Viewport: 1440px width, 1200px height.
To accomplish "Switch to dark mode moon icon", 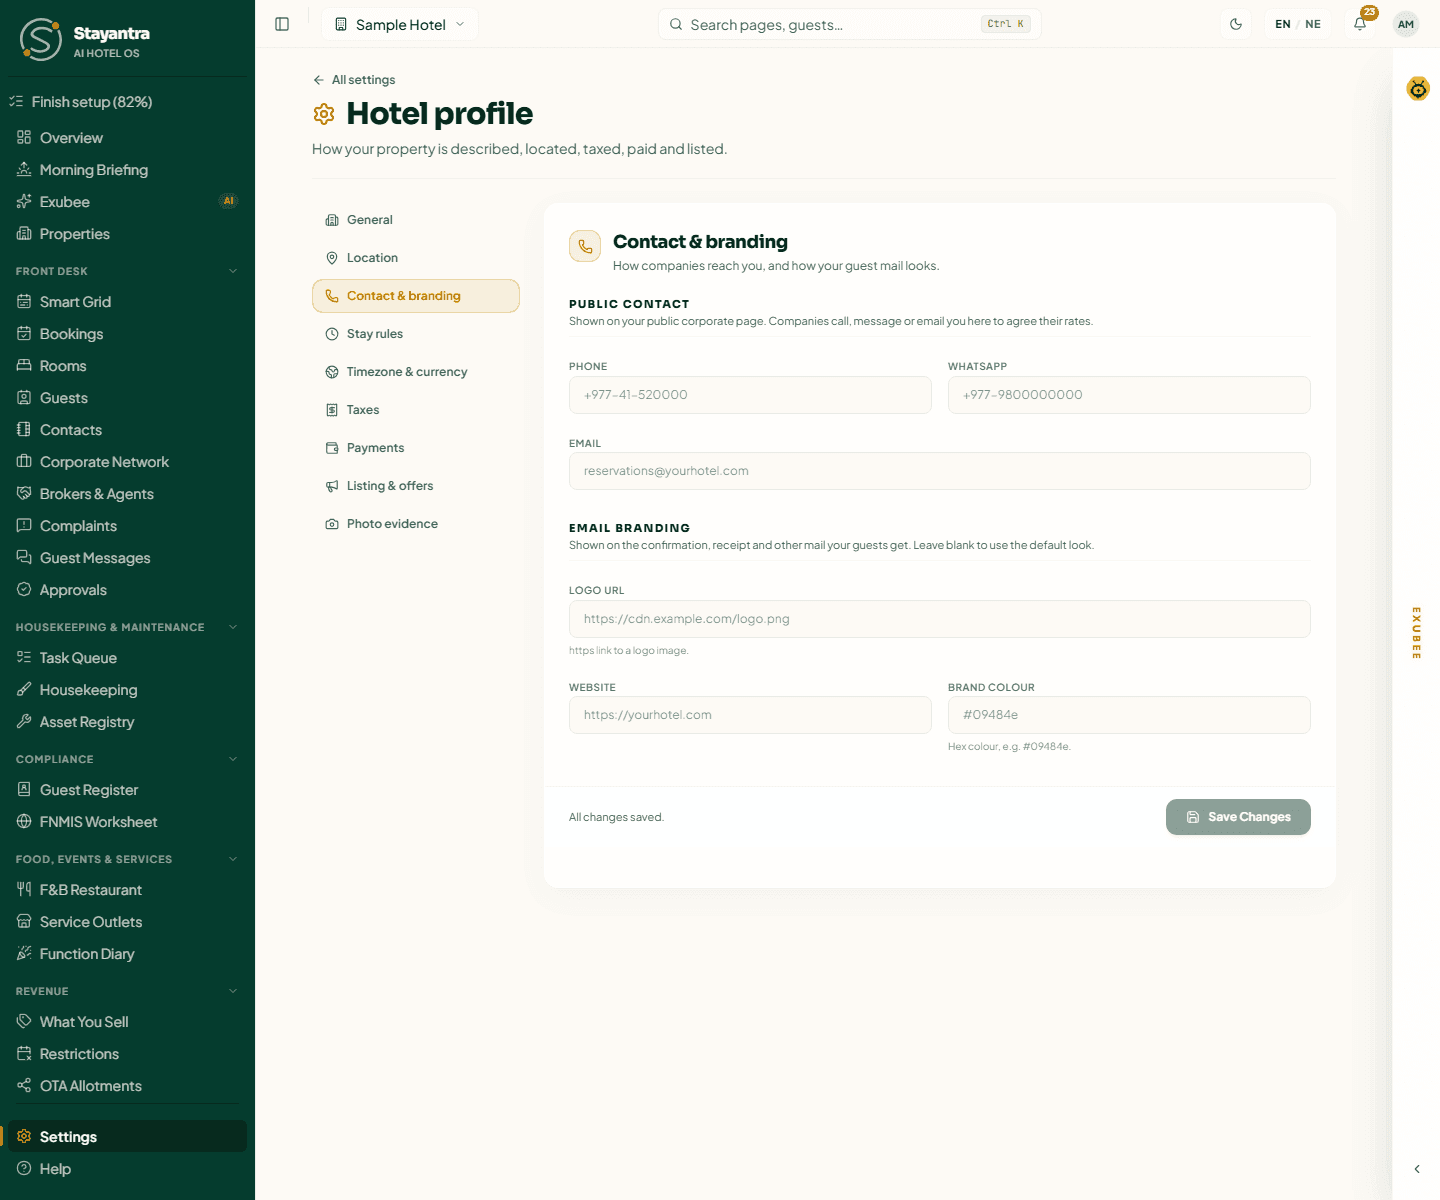I will point(1236,24).
